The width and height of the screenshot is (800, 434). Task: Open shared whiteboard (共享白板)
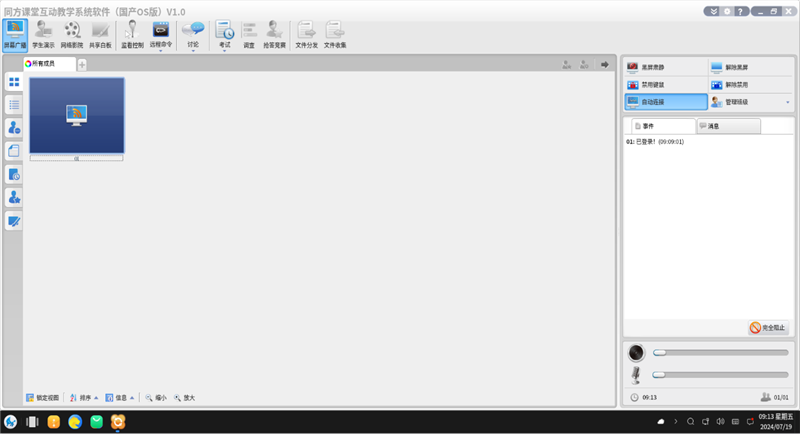coord(100,34)
